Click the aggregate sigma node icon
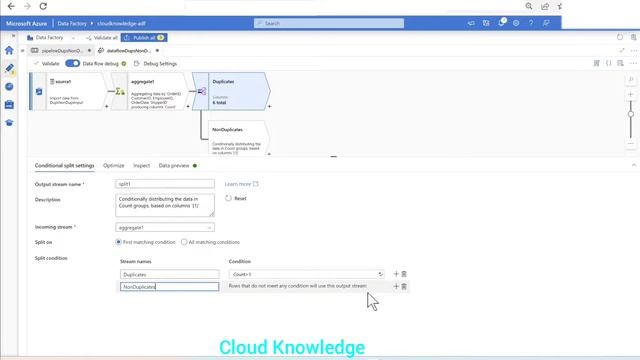This screenshot has width=640, height=360. 120,91
